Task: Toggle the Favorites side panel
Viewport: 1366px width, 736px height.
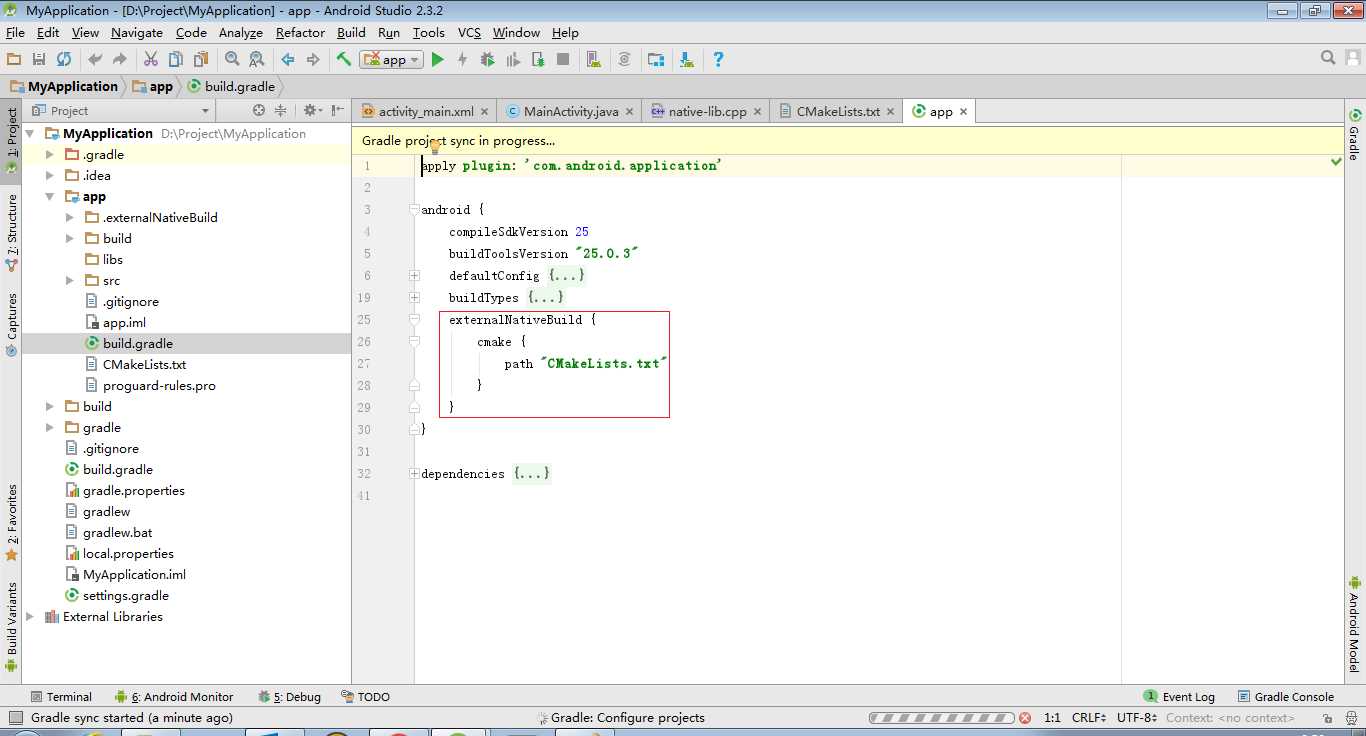Action: [12, 521]
